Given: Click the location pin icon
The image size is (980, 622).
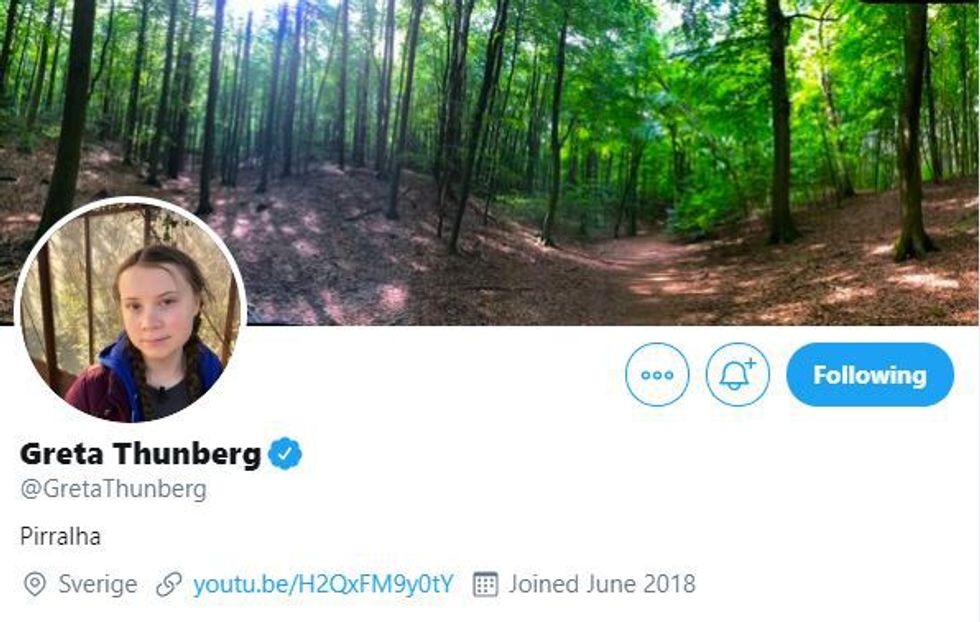Looking at the screenshot, I should click(x=34, y=584).
